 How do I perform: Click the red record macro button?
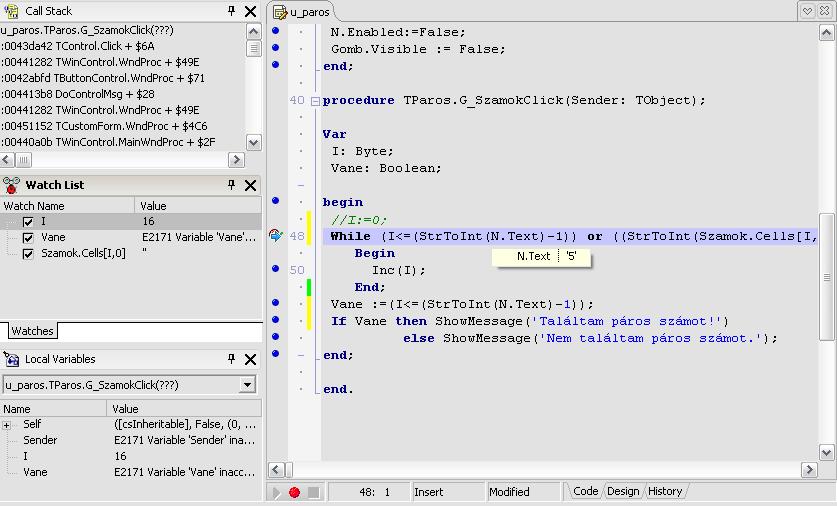[x=294, y=492]
